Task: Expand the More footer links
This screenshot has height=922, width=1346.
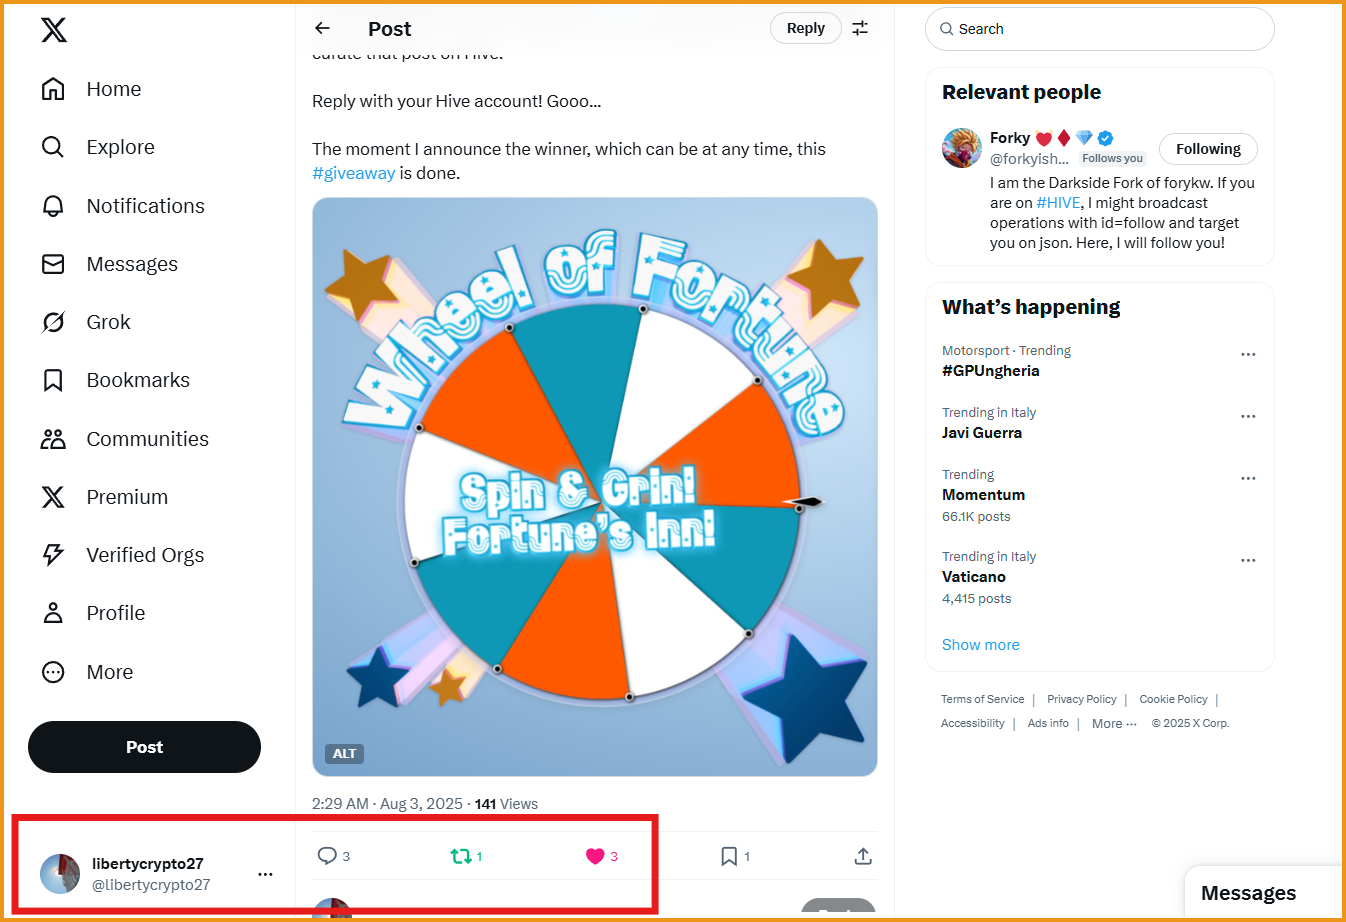Action: point(1114,724)
